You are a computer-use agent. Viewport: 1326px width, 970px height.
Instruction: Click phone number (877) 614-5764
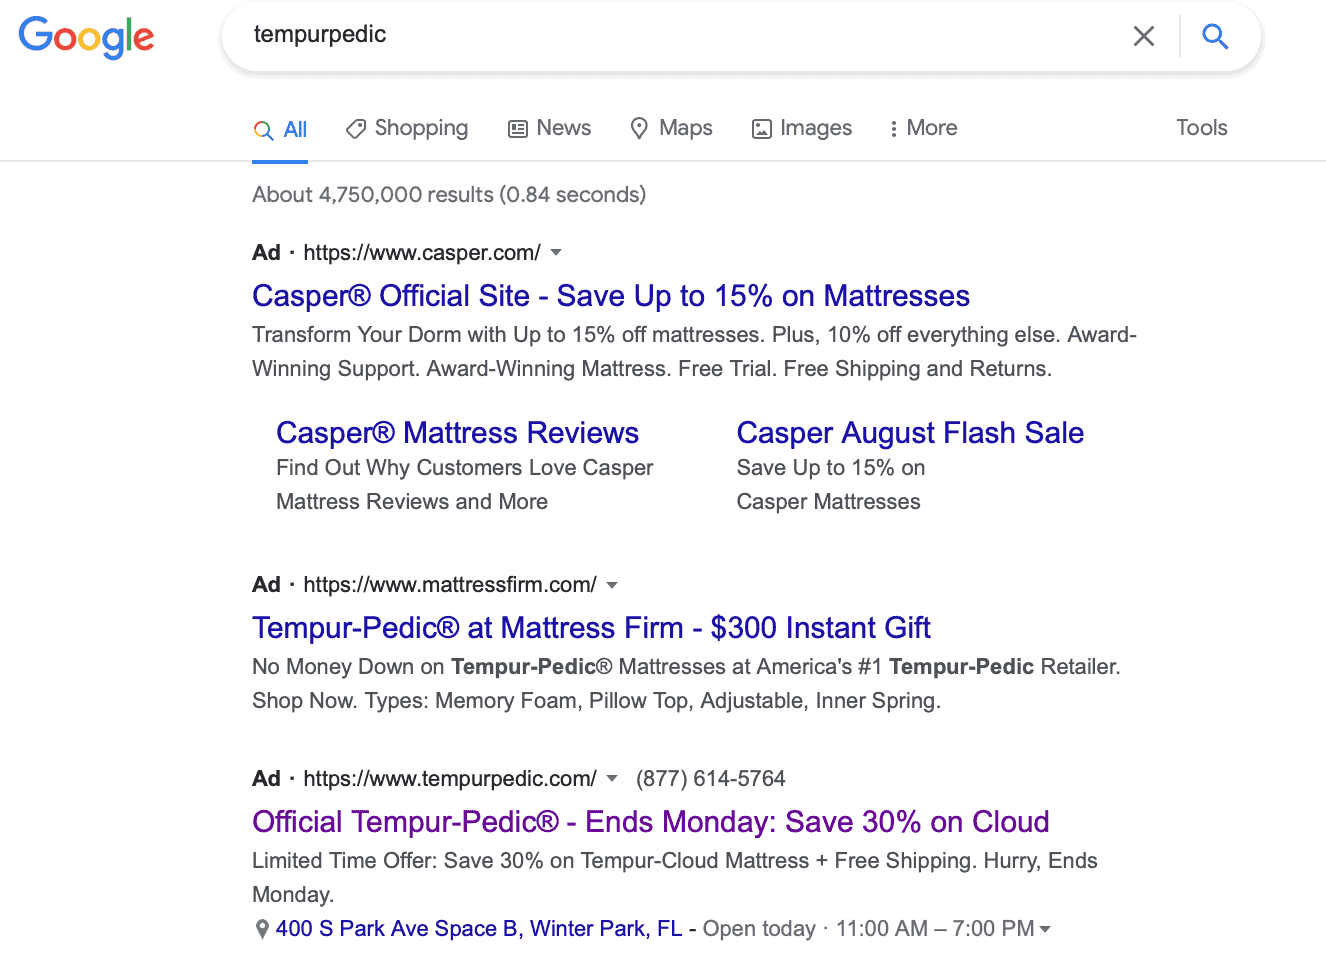(711, 779)
